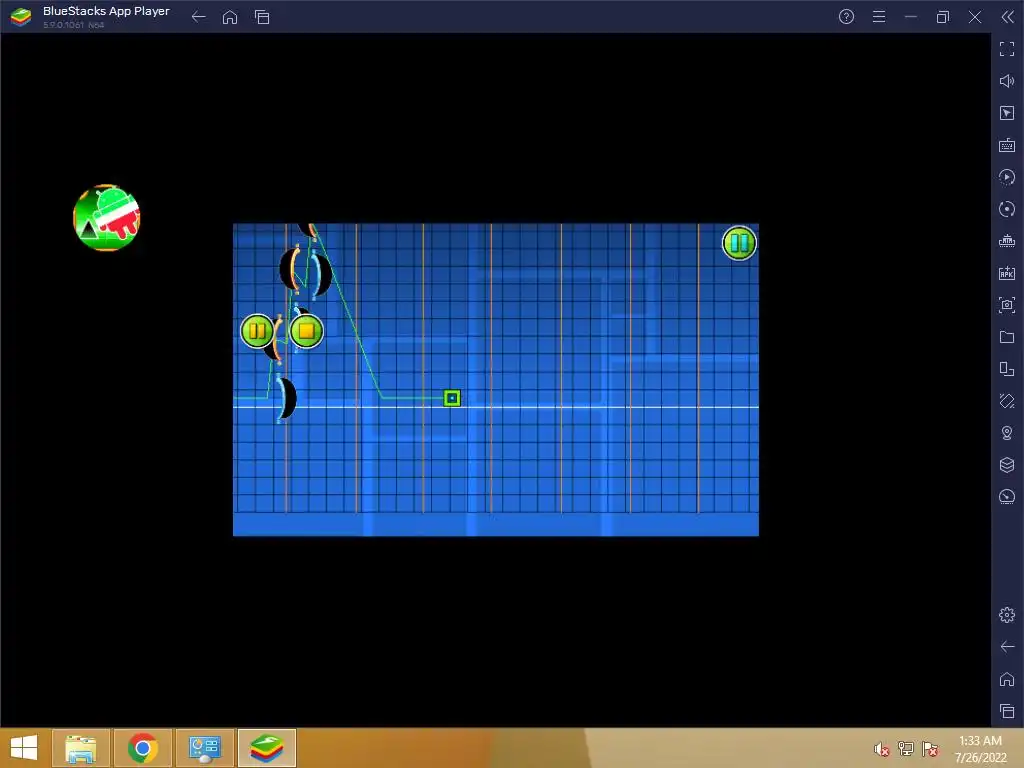Open the media folder icon in sidebar
The image size is (1024, 768).
(x=1007, y=337)
